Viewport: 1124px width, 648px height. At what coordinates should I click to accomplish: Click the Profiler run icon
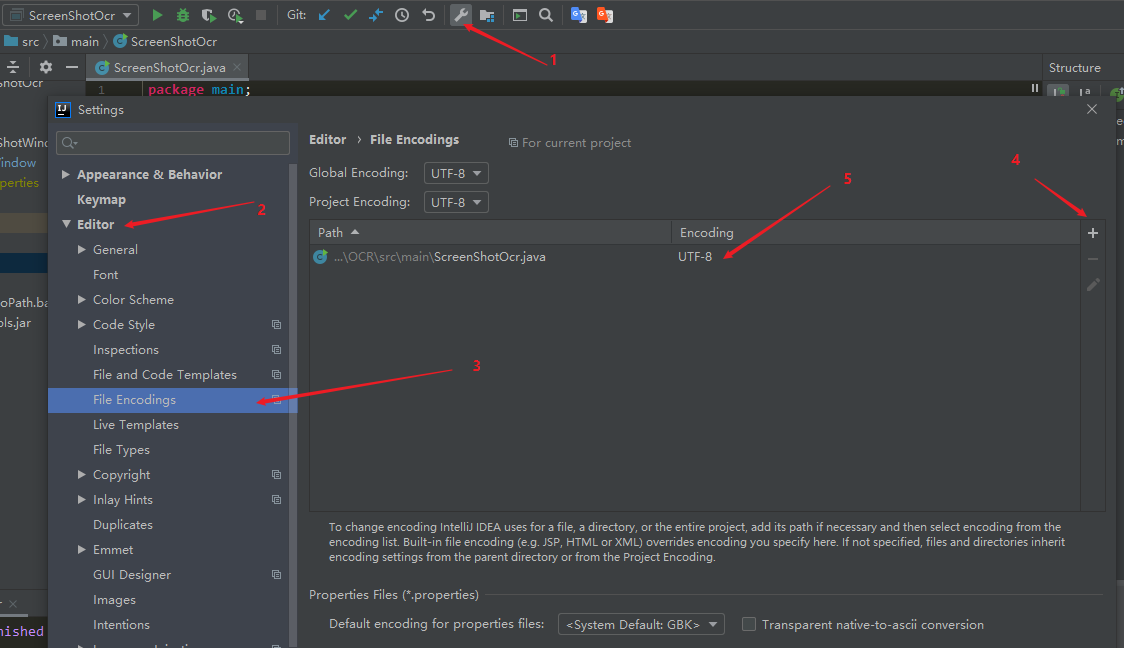235,15
